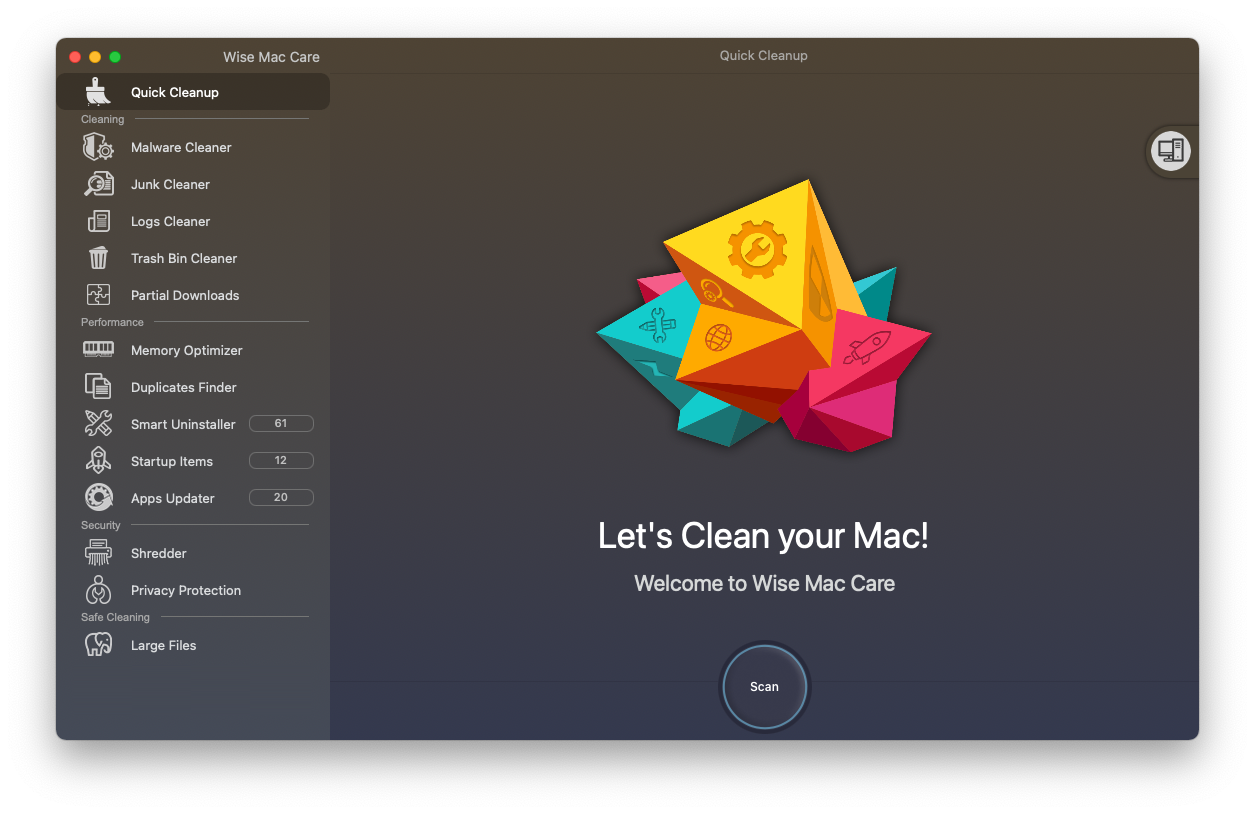
Task: Click the Apps Updater 20 badge
Action: 281,497
